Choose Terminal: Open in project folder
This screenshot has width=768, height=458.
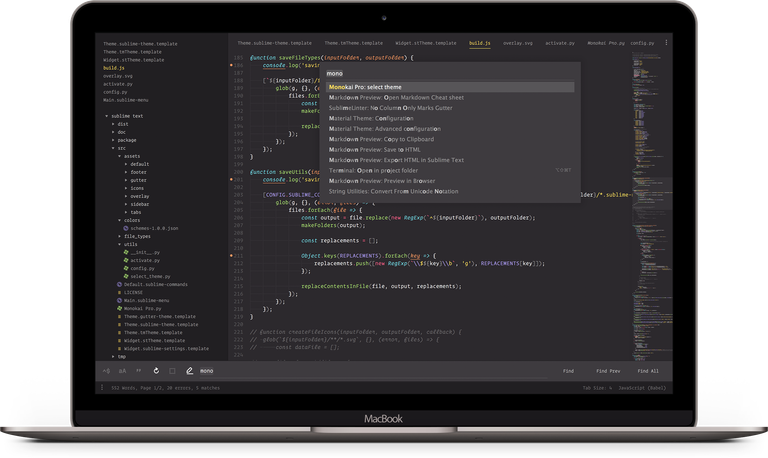(x=450, y=170)
